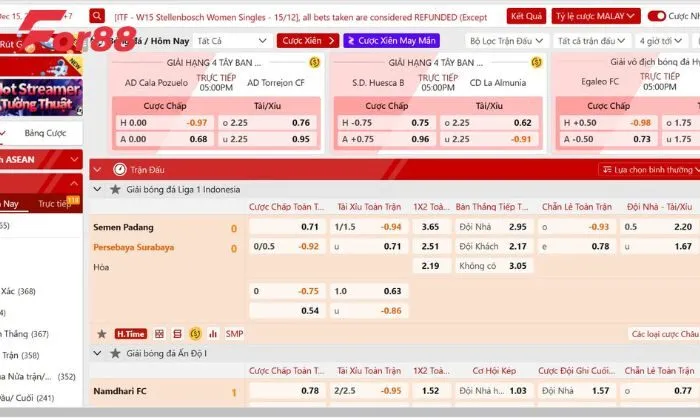Star the Semen Padang match row
Screen dimensions: 700x420
pyautogui.click(x=101, y=333)
